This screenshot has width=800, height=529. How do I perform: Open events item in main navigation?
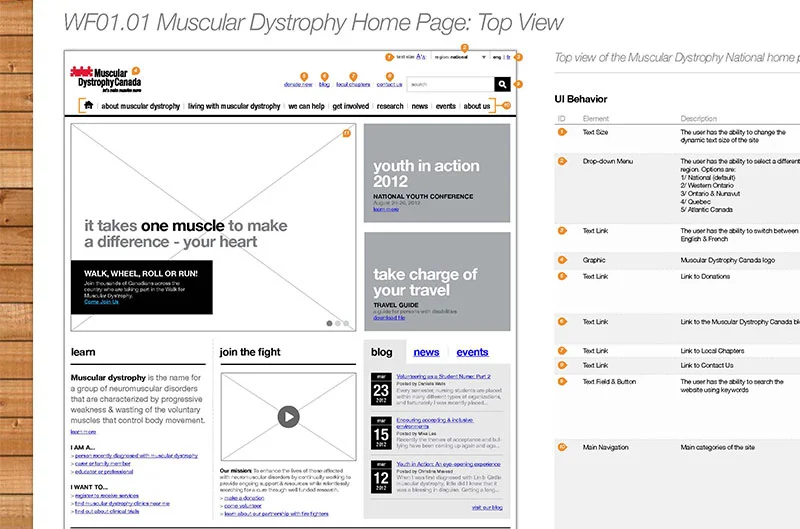coord(445,106)
